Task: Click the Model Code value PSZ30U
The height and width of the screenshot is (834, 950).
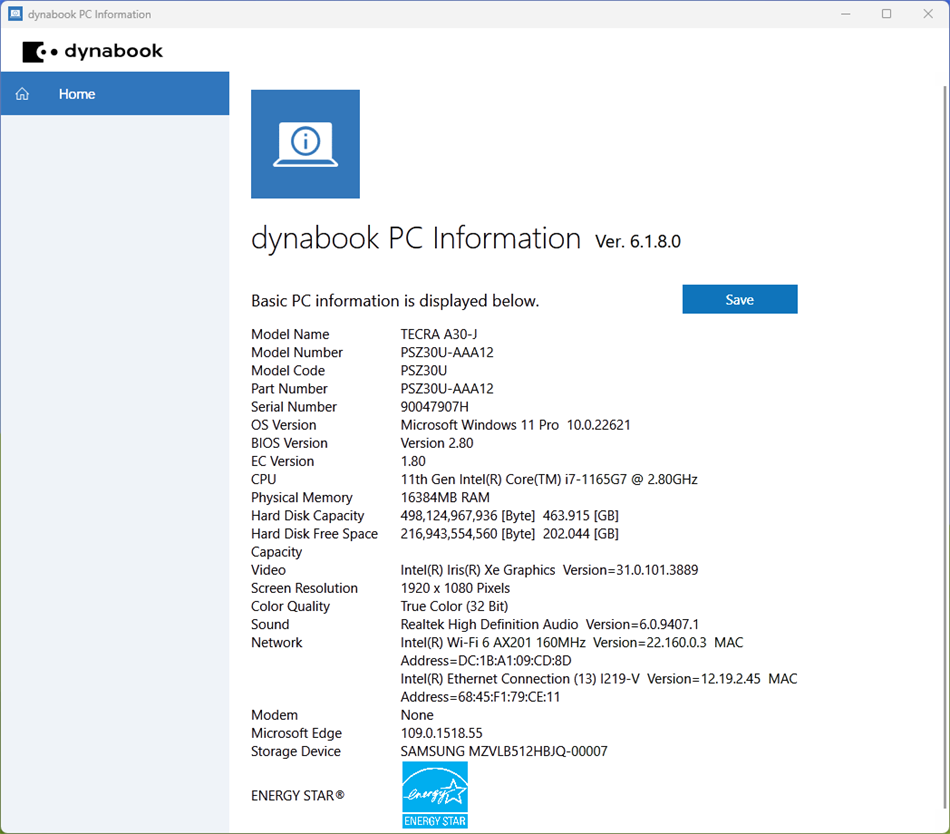Action: 424,371
